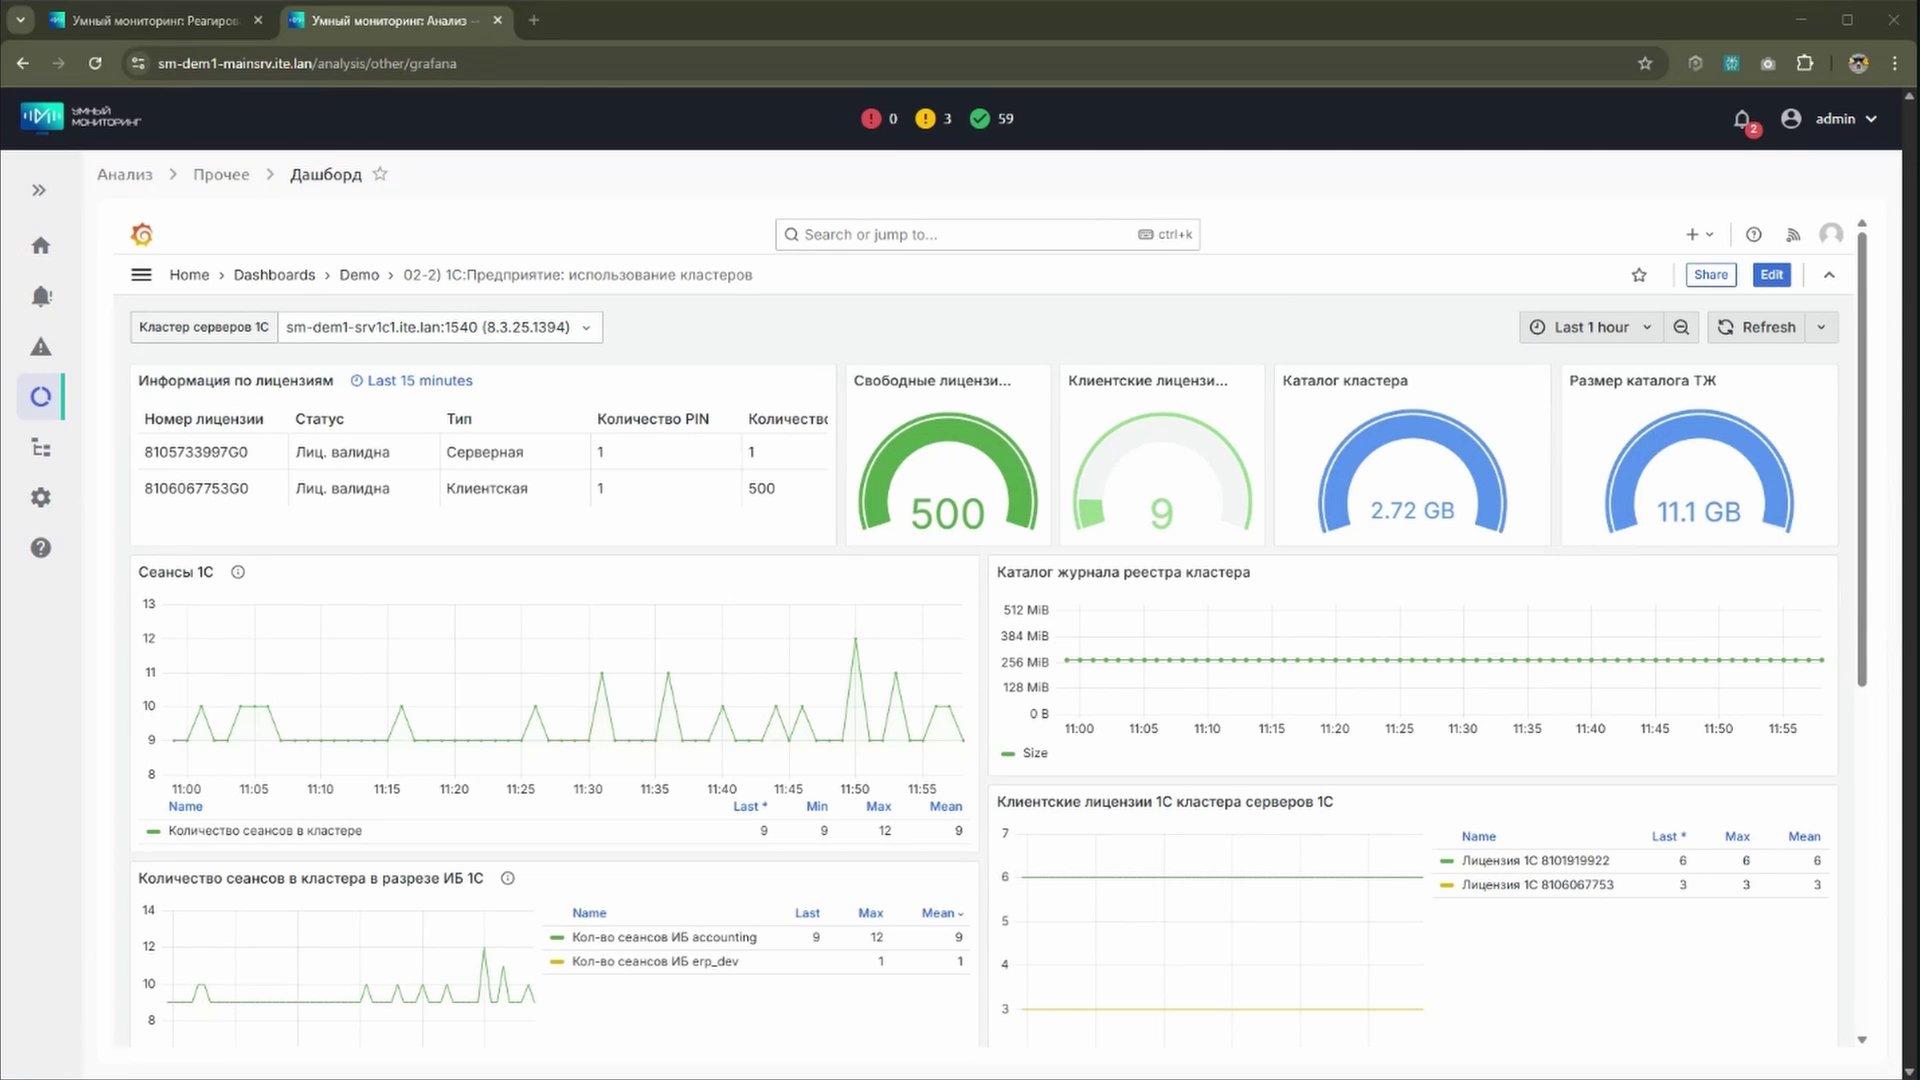
Task: Show info for the Количество сеансов в разрезе ИБ panel
Action: coord(508,878)
